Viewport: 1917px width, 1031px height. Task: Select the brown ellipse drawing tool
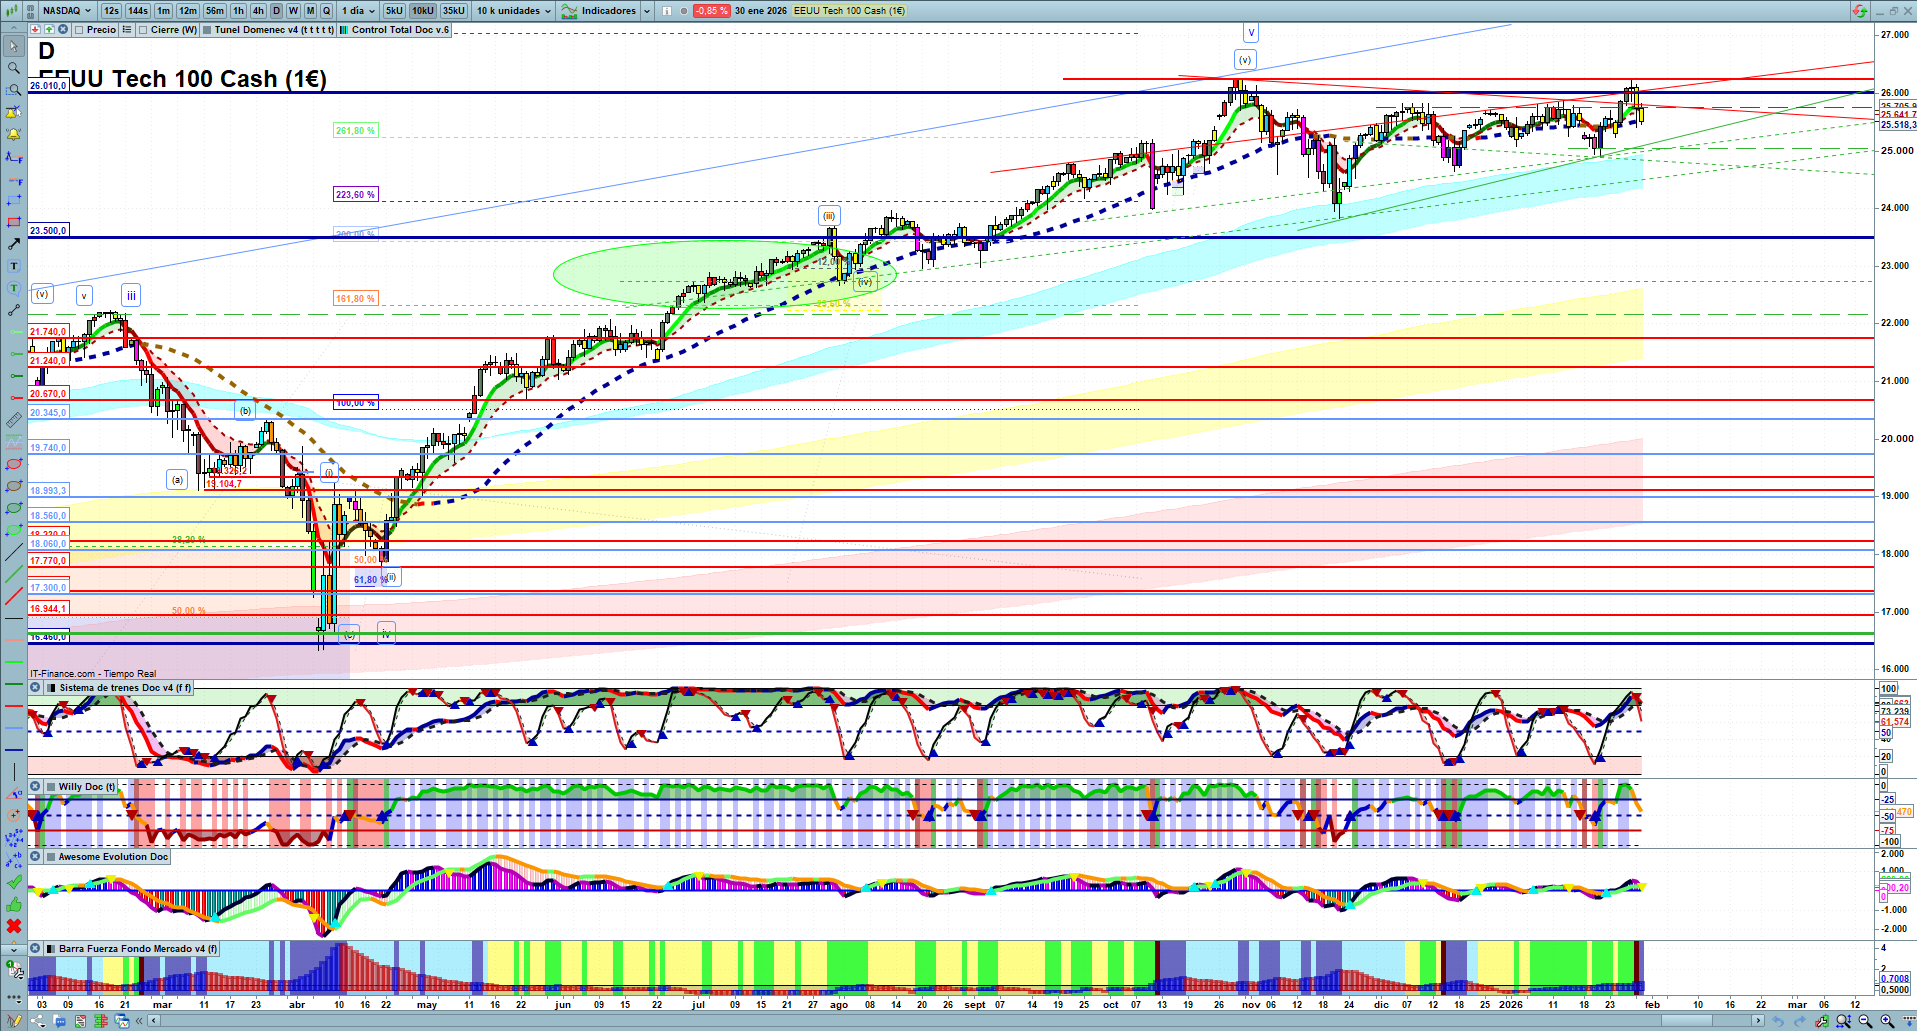[x=14, y=486]
